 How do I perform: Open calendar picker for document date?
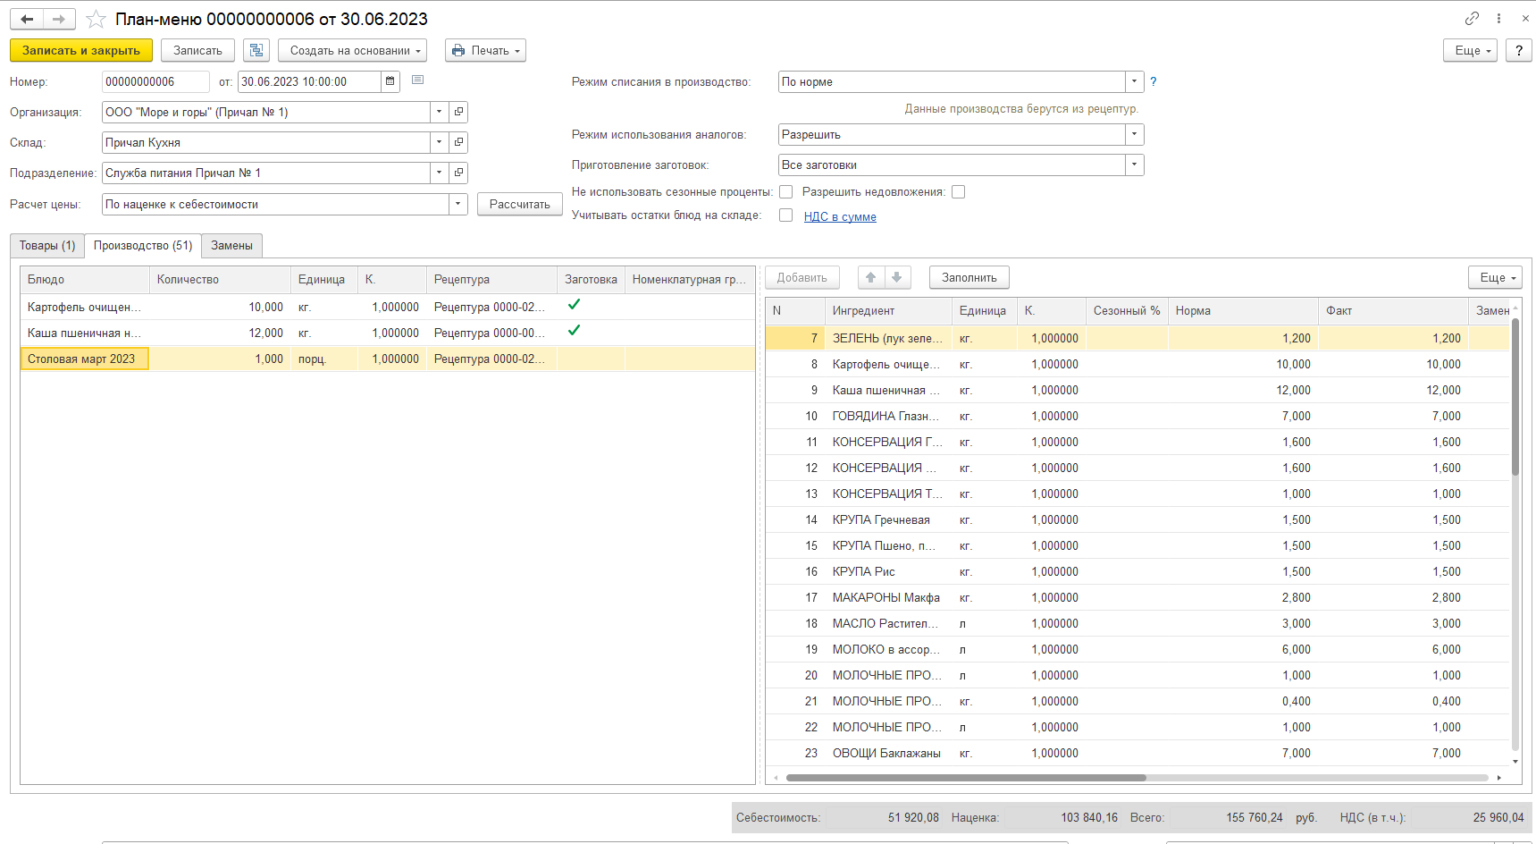click(x=390, y=82)
